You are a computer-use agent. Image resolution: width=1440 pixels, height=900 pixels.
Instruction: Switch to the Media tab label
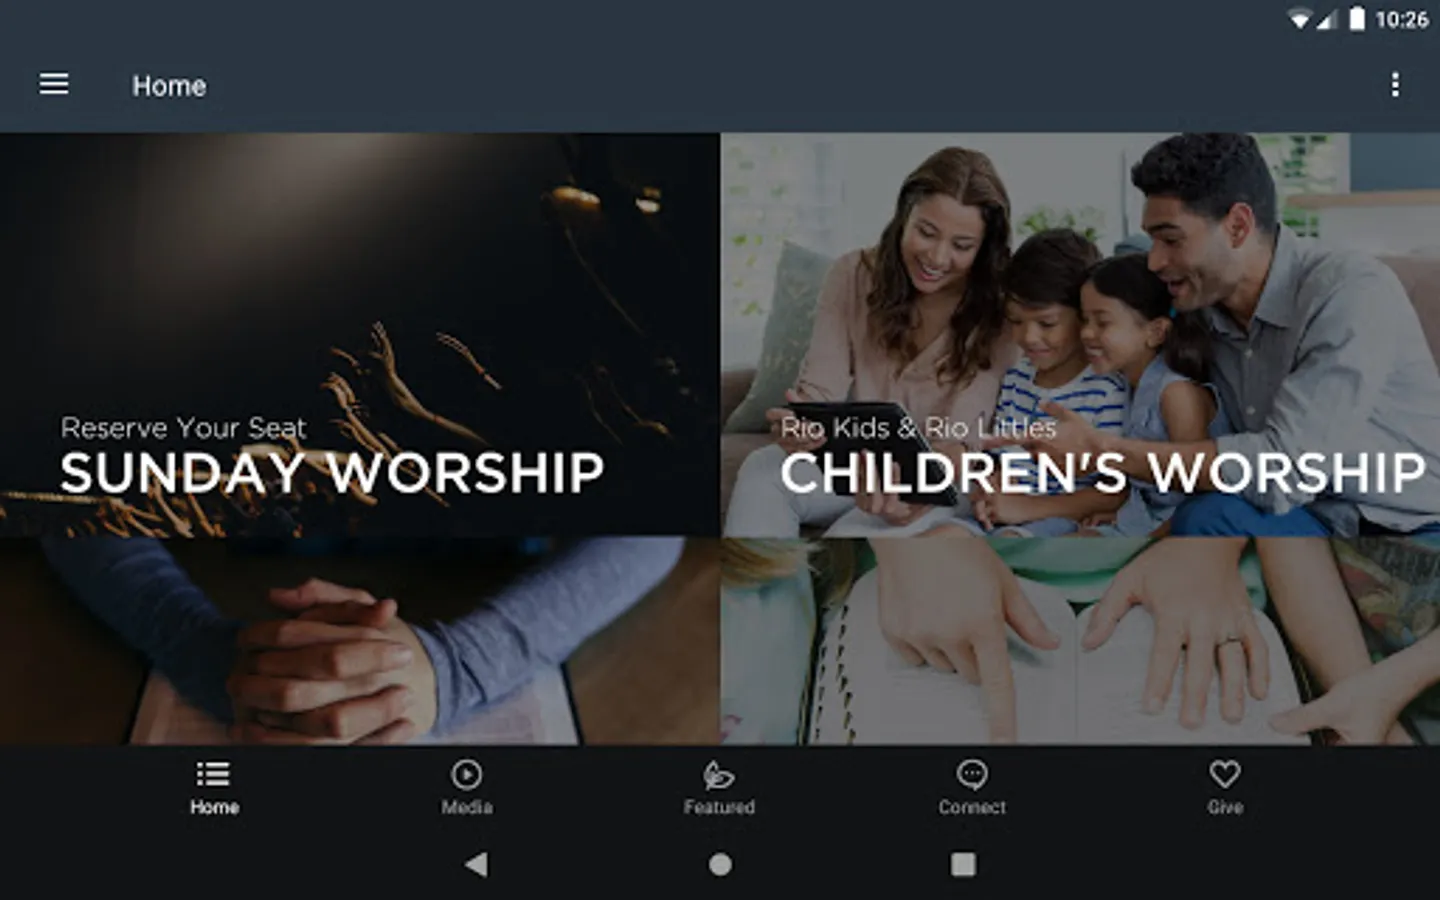pyautogui.click(x=467, y=807)
